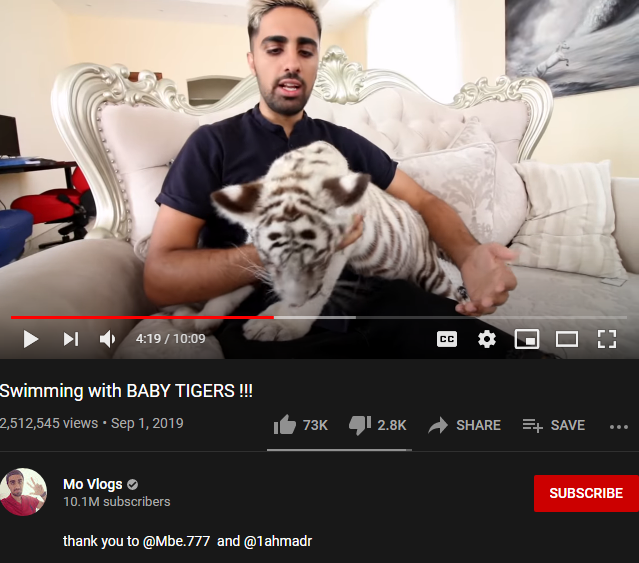
Task: Seek on the red video progress bar
Action: click(x=319, y=317)
